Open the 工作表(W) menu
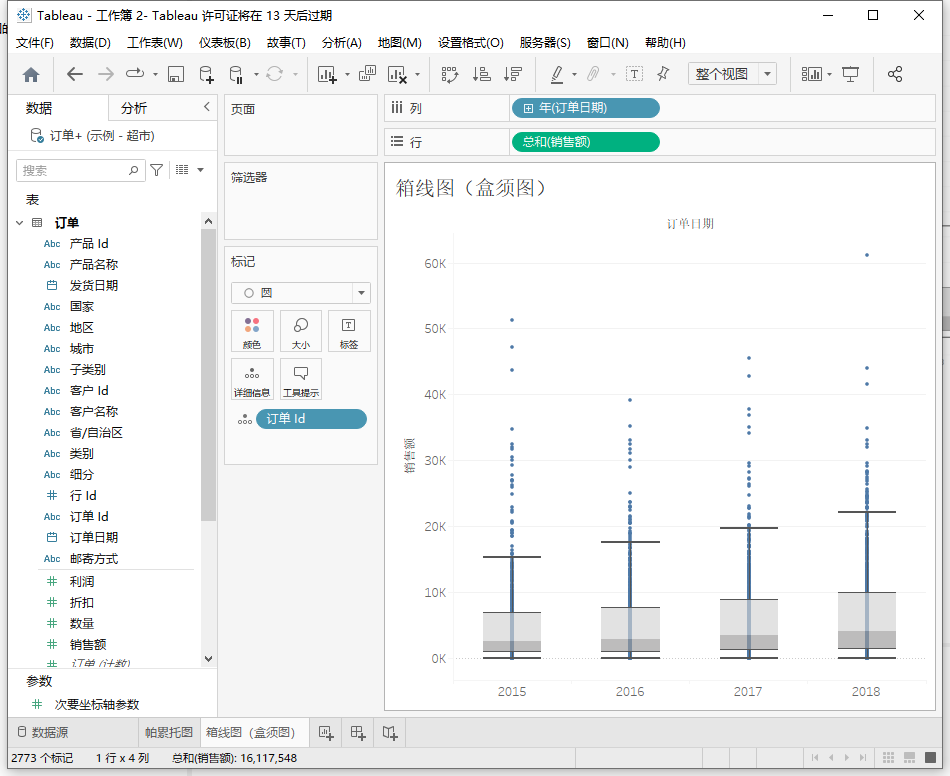Screen dimensions: 950x776 [154, 42]
